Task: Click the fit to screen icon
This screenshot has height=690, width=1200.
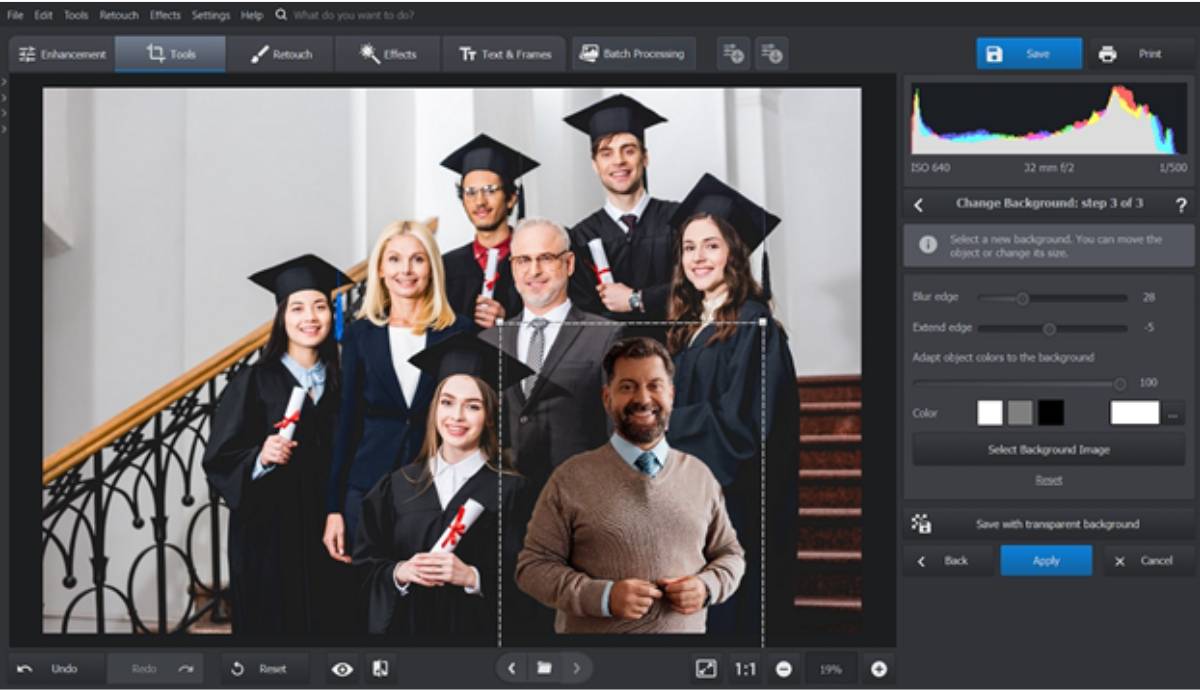Action: [706, 669]
